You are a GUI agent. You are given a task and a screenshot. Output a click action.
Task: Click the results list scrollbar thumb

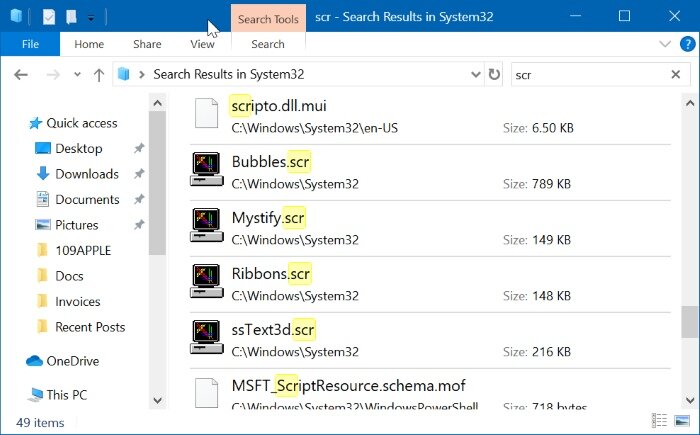pos(690,322)
